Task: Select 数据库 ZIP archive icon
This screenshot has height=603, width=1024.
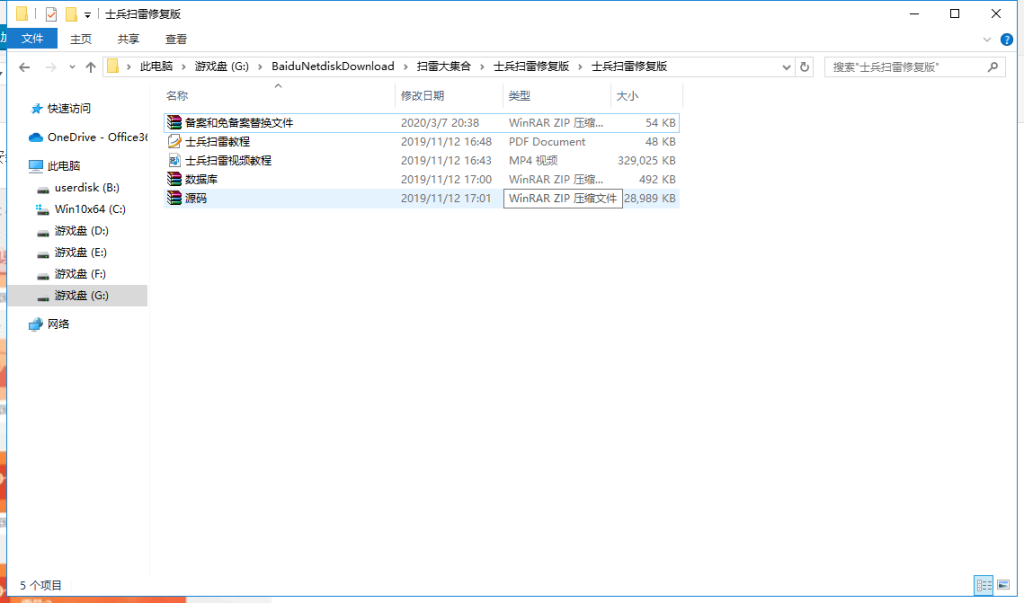Action: point(174,179)
